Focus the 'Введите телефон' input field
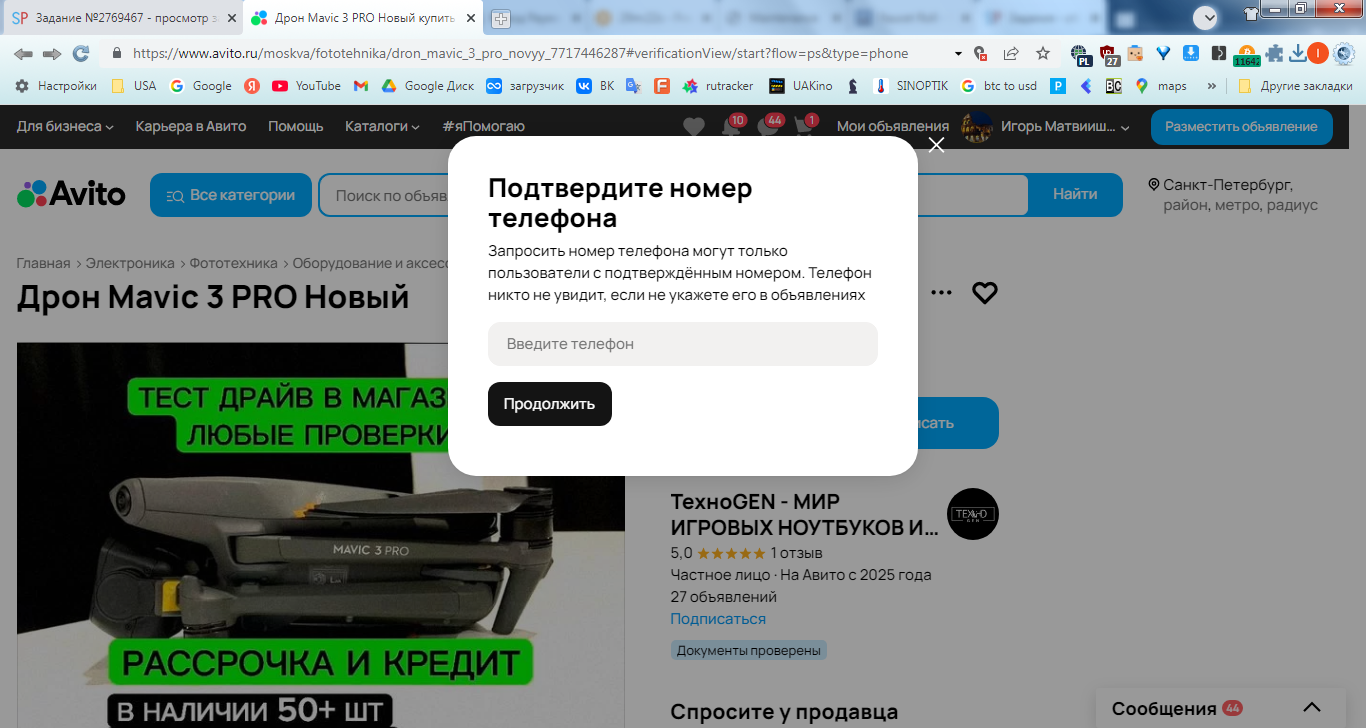The height and width of the screenshot is (728, 1366). (683, 344)
